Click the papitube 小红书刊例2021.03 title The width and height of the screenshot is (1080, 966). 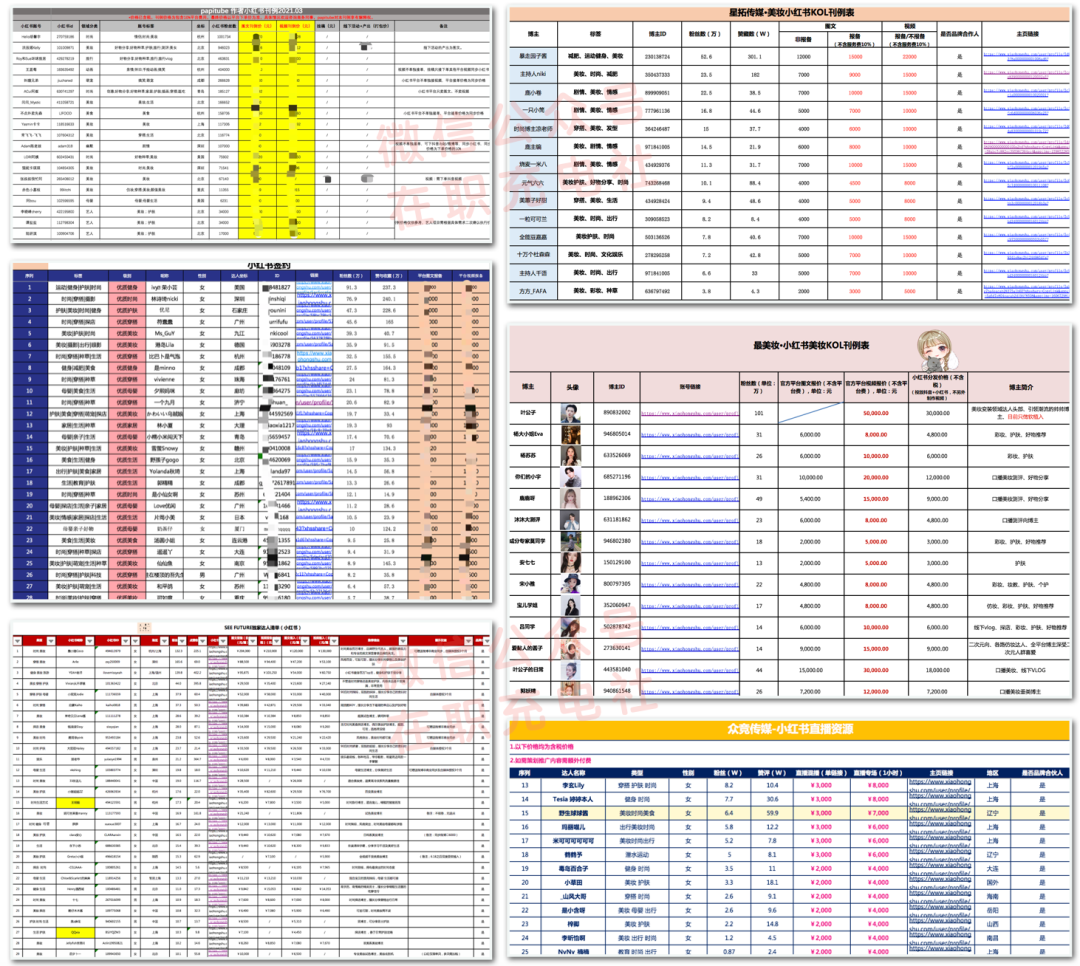(251, 12)
